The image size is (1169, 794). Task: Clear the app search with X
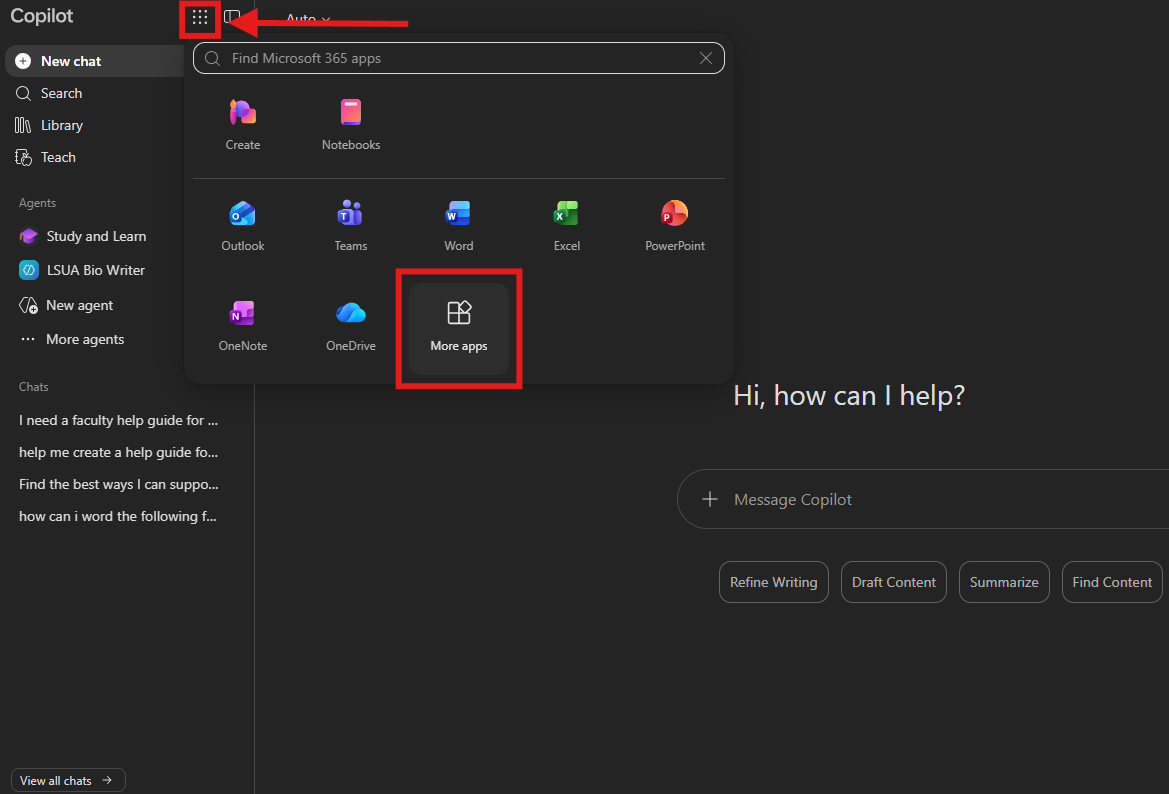(705, 58)
